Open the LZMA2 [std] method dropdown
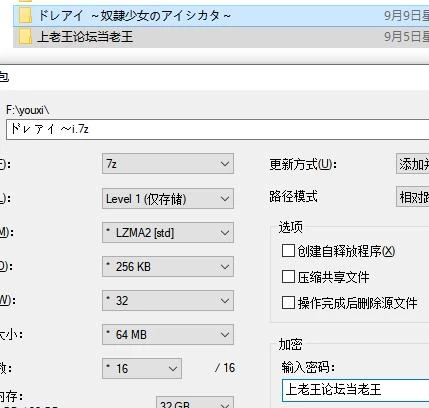429x408 pixels. pos(168,233)
